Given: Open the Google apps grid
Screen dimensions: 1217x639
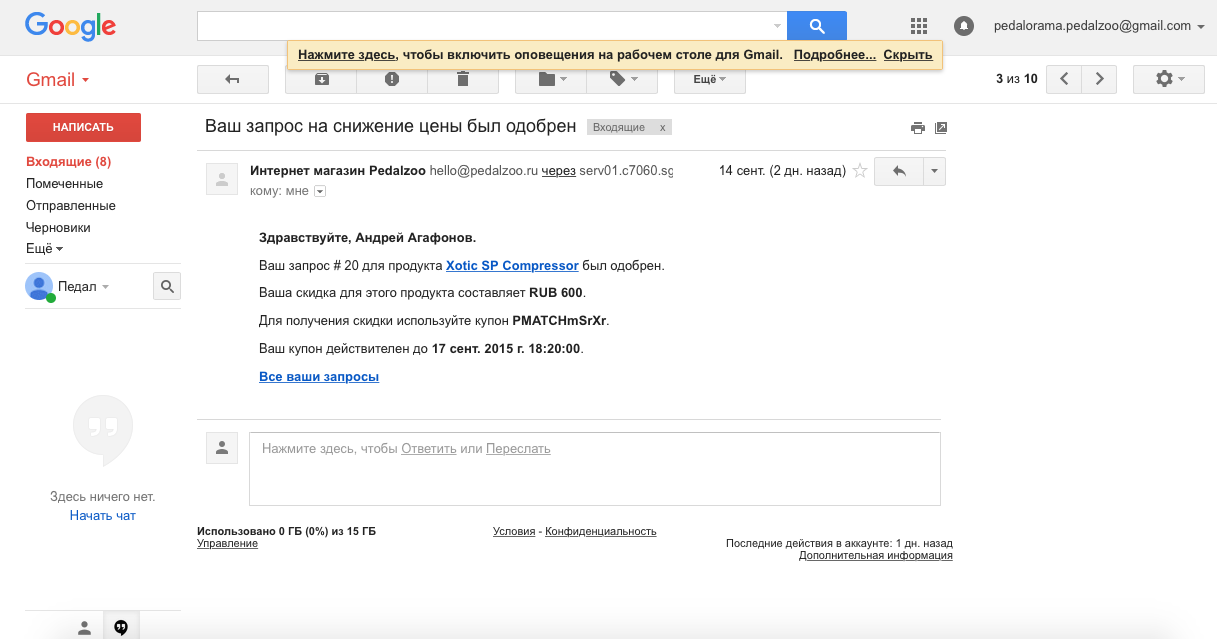Looking at the screenshot, I should tap(919, 26).
